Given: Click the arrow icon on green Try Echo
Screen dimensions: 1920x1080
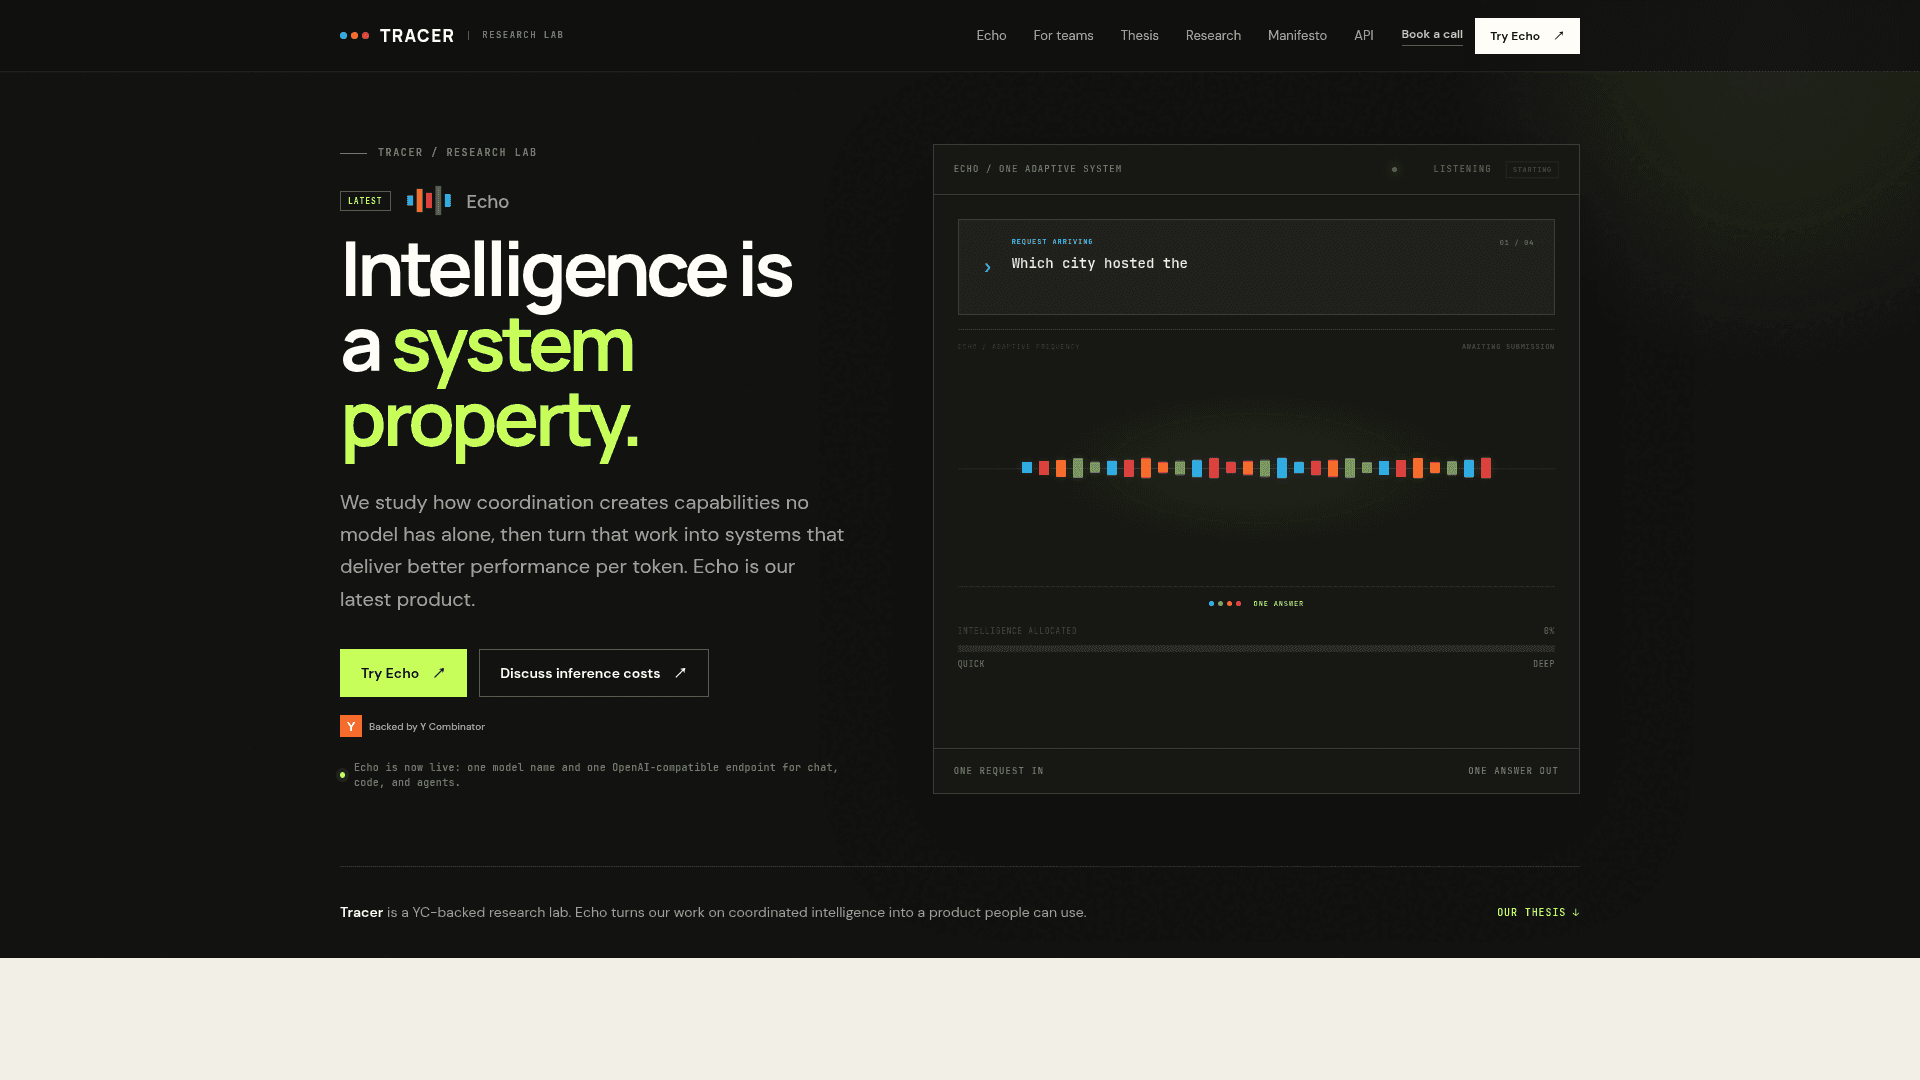Looking at the screenshot, I should (438, 673).
